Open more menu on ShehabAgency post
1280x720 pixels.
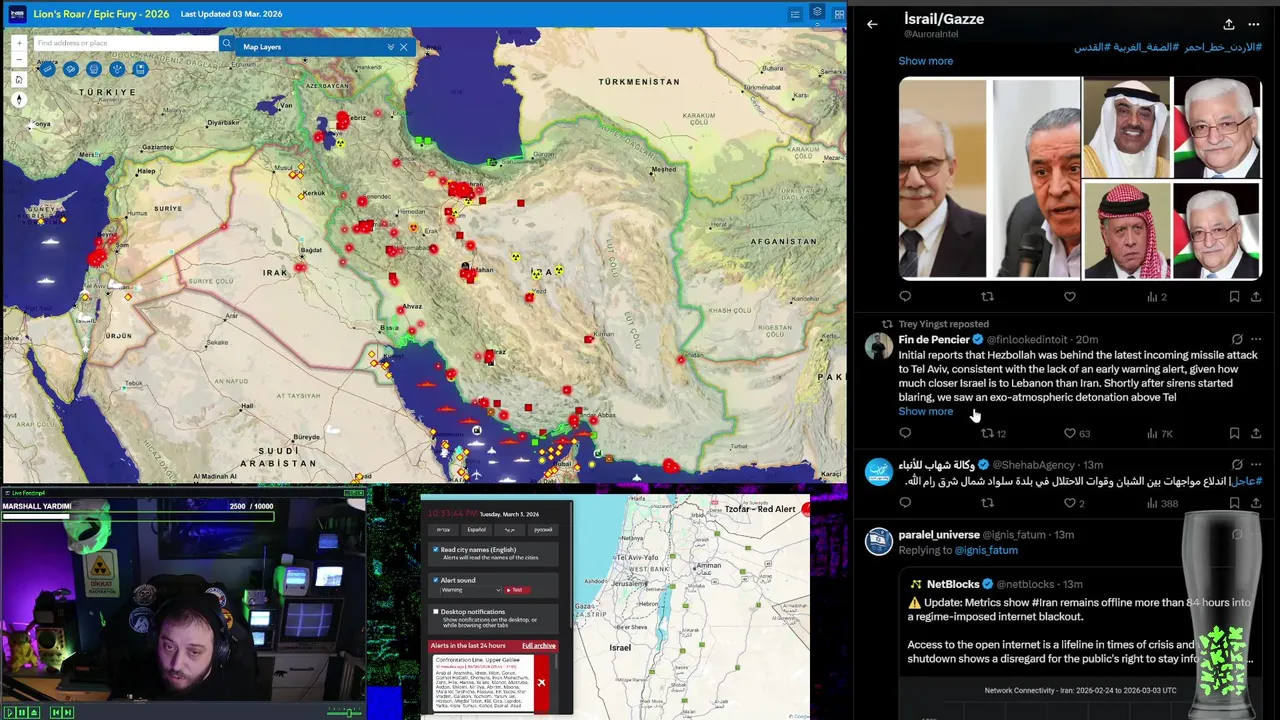coord(1256,465)
